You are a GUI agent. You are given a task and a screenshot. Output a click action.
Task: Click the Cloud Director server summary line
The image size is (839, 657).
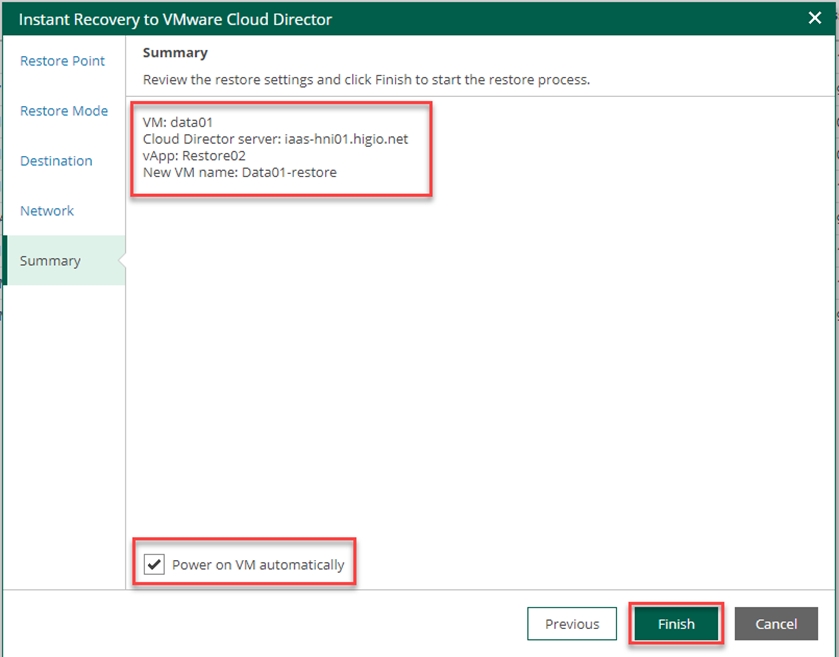(275, 139)
